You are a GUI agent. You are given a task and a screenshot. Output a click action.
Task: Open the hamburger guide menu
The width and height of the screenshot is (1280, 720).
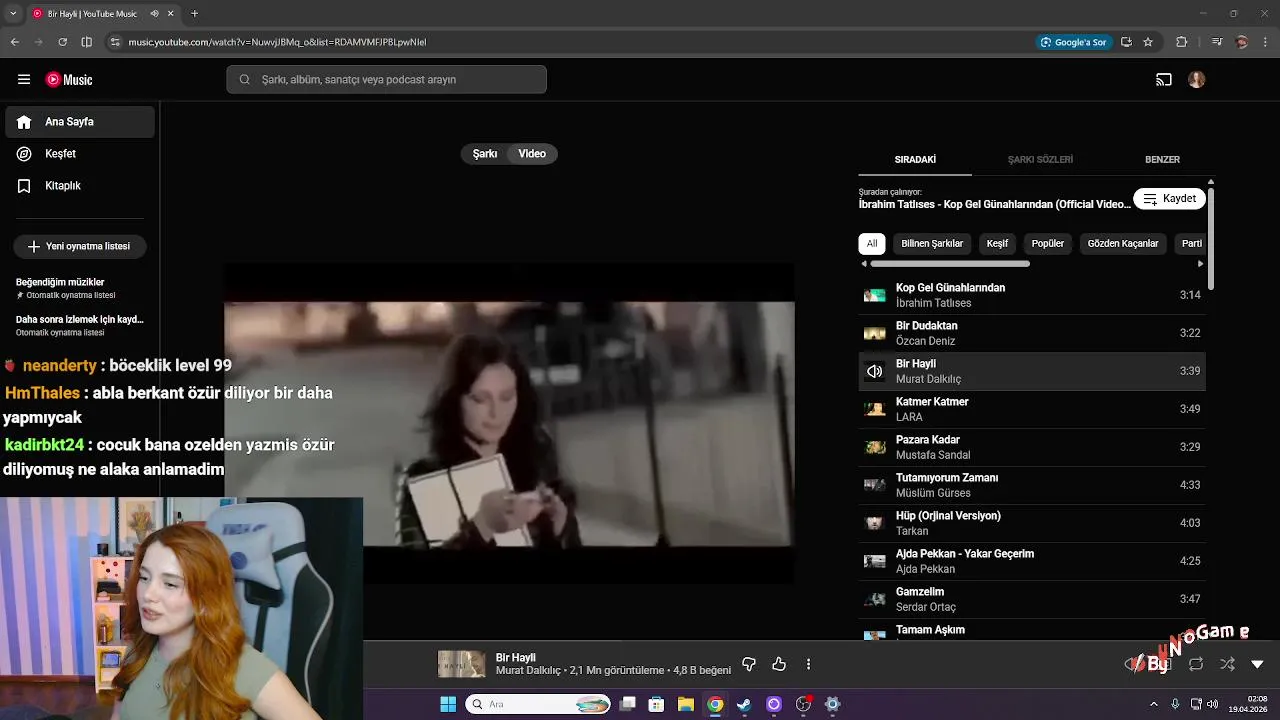coord(24,80)
